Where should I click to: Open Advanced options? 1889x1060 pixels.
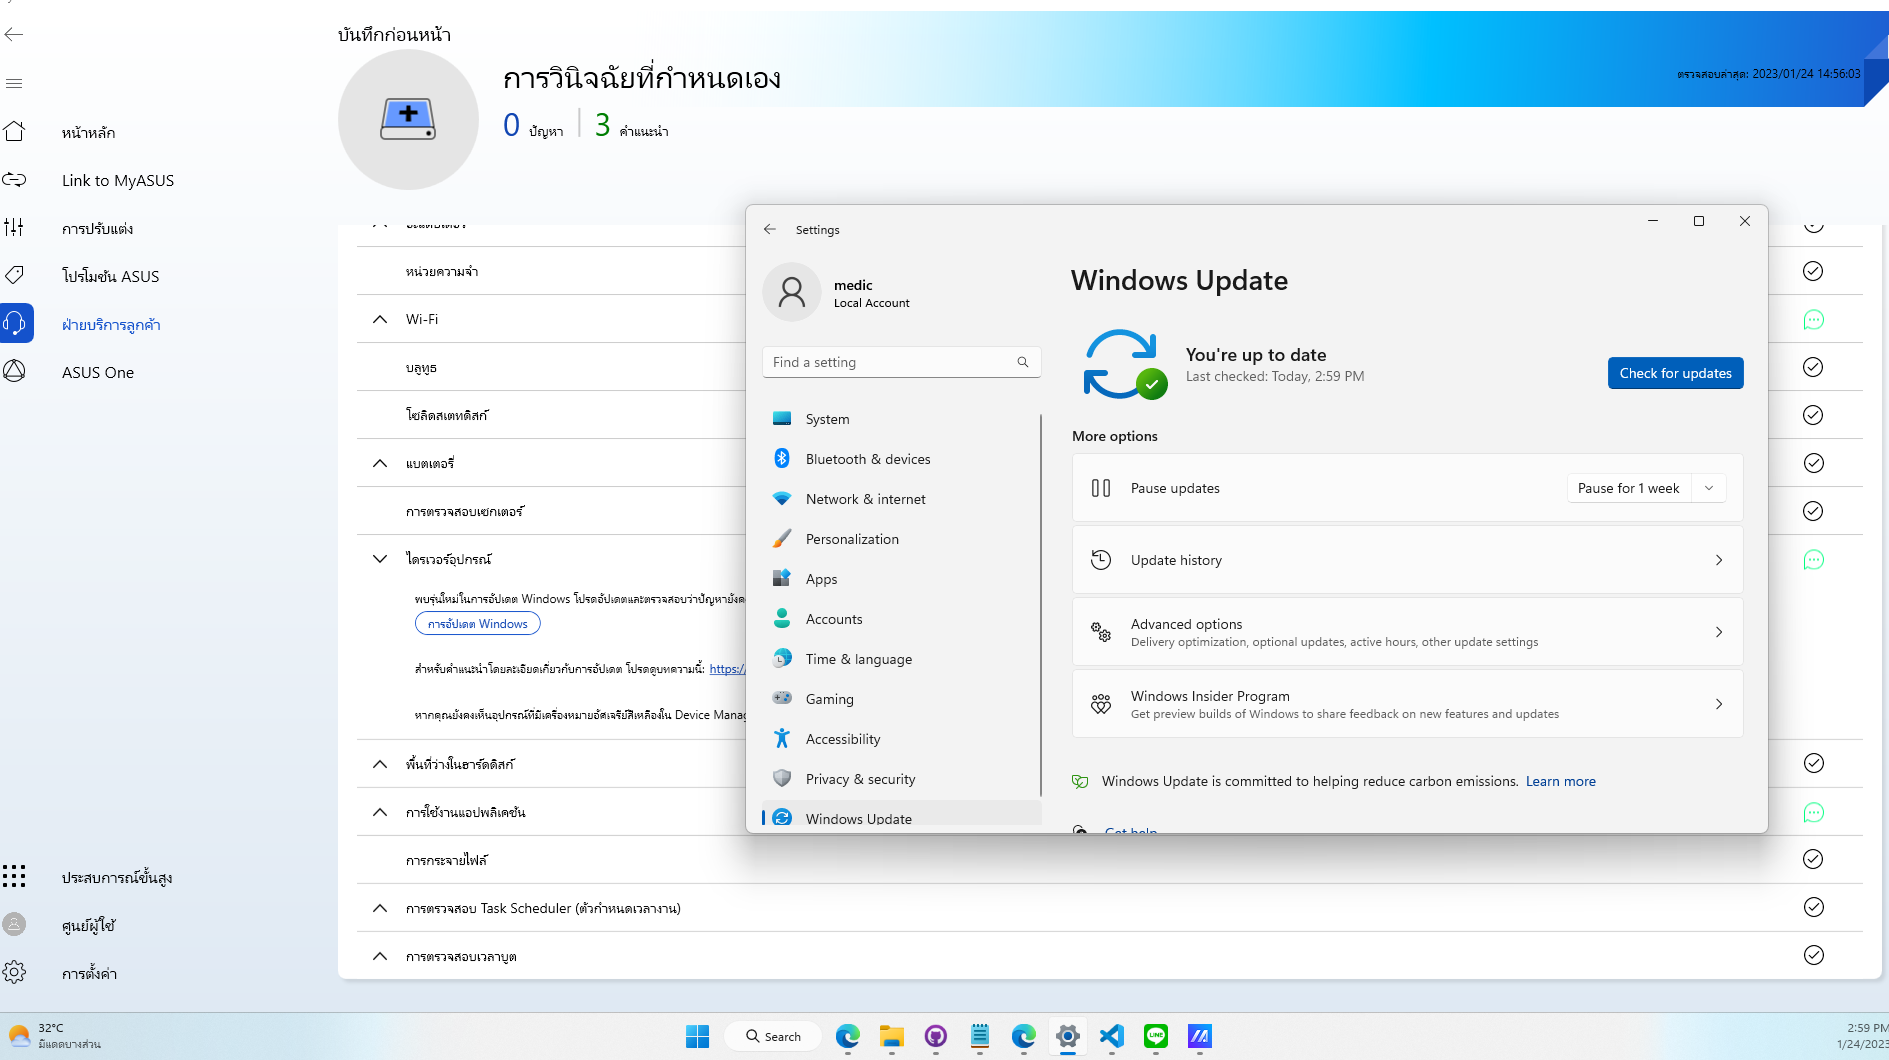click(x=1407, y=632)
